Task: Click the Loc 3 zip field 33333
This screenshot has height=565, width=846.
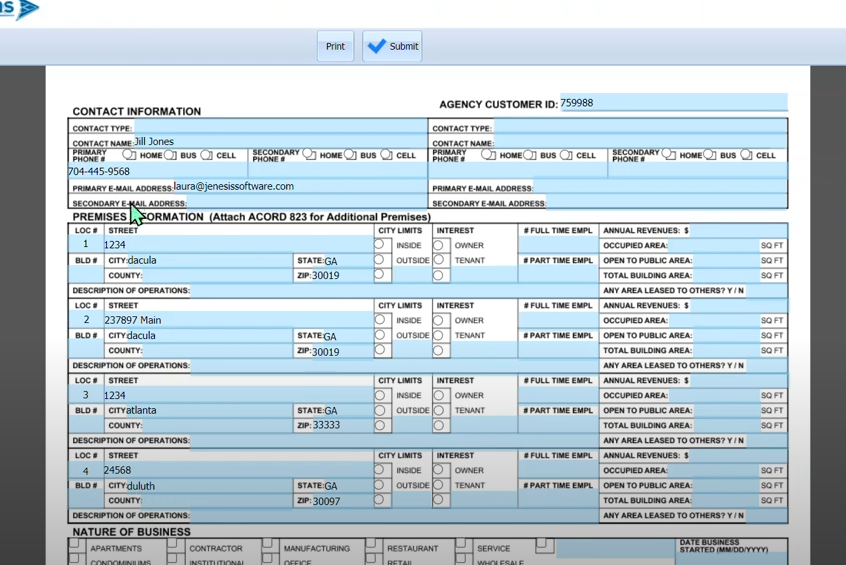Action: click(342, 425)
